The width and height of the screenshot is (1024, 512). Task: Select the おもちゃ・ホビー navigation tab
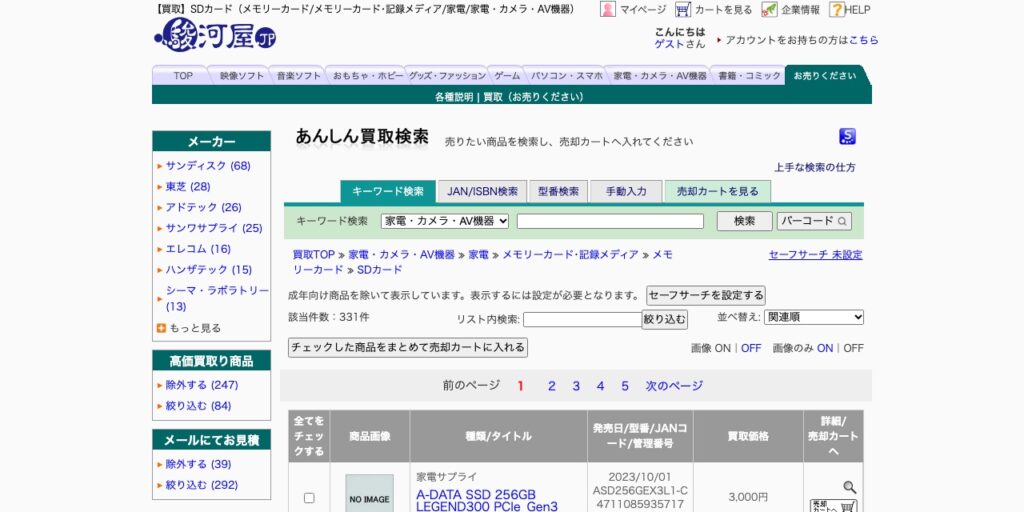(368, 76)
